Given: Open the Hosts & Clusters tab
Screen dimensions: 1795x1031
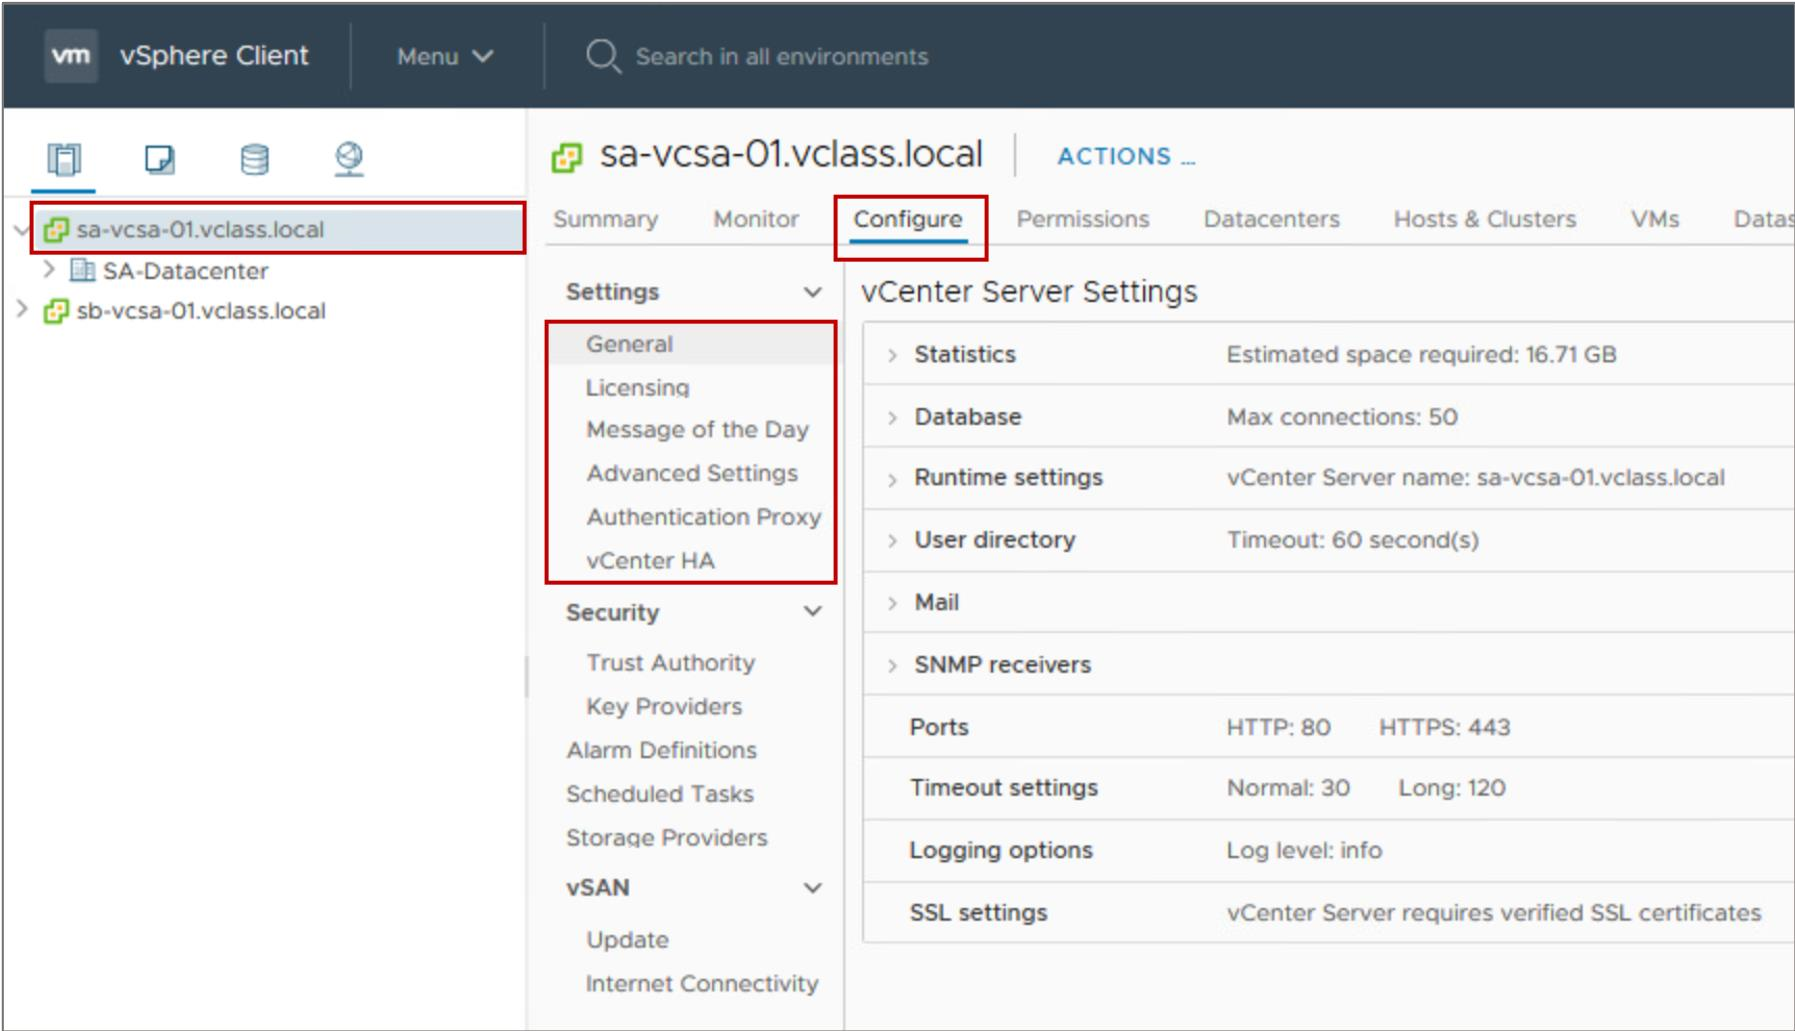Looking at the screenshot, I should [1485, 219].
